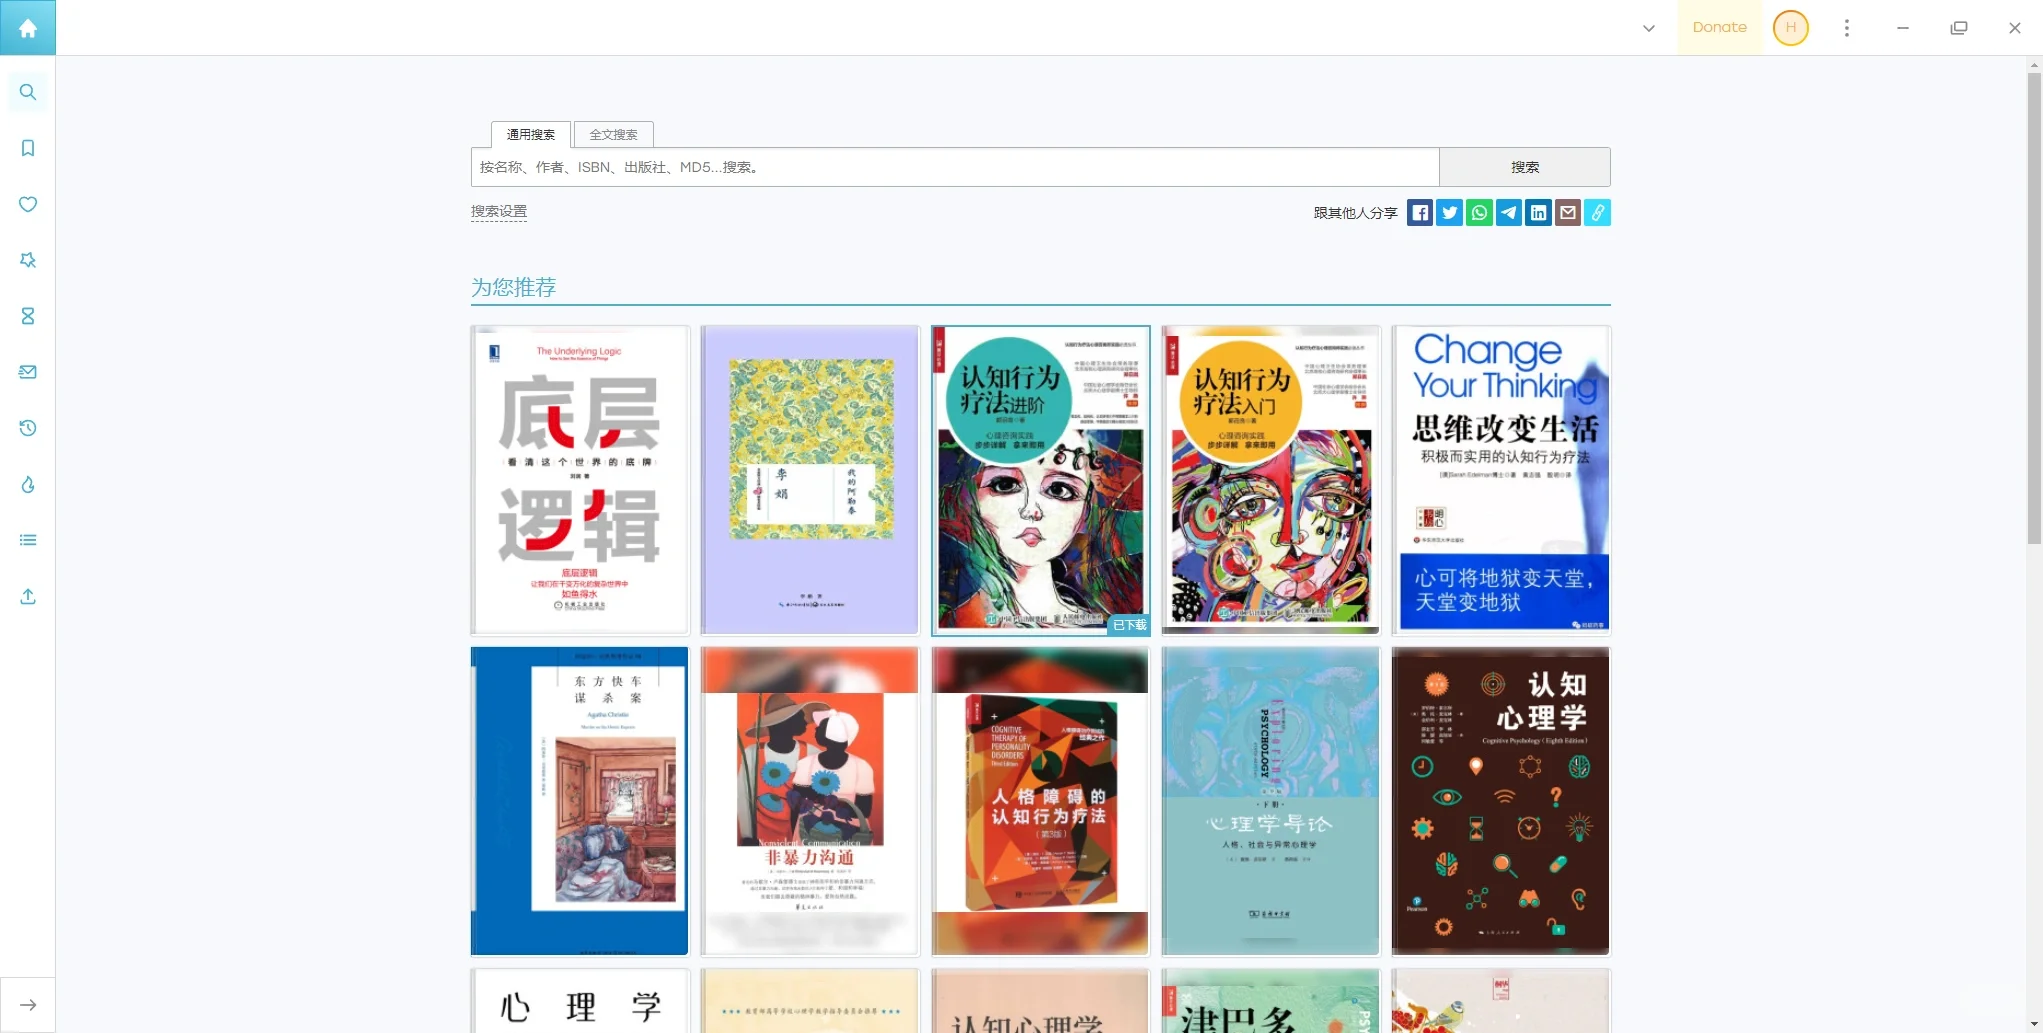
Task: Share via email icon
Action: tap(1568, 212)
